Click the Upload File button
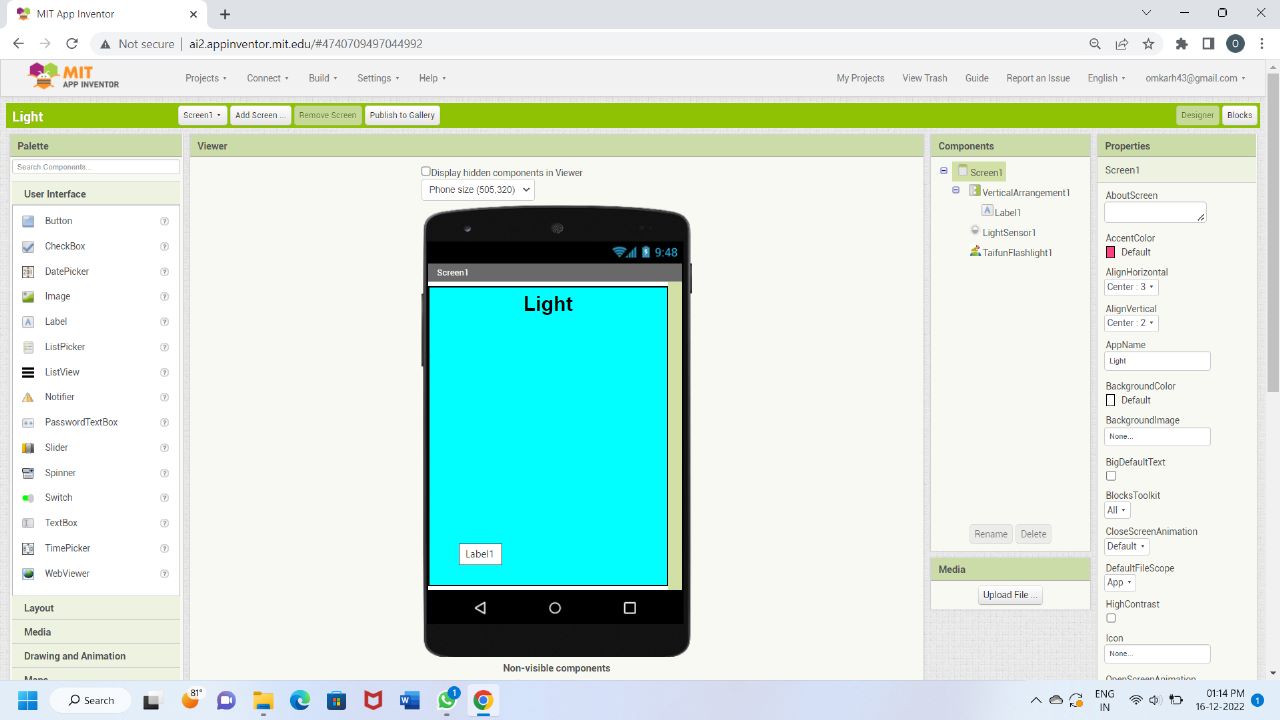The image size is (1280, 720). tap(1010, 595)
